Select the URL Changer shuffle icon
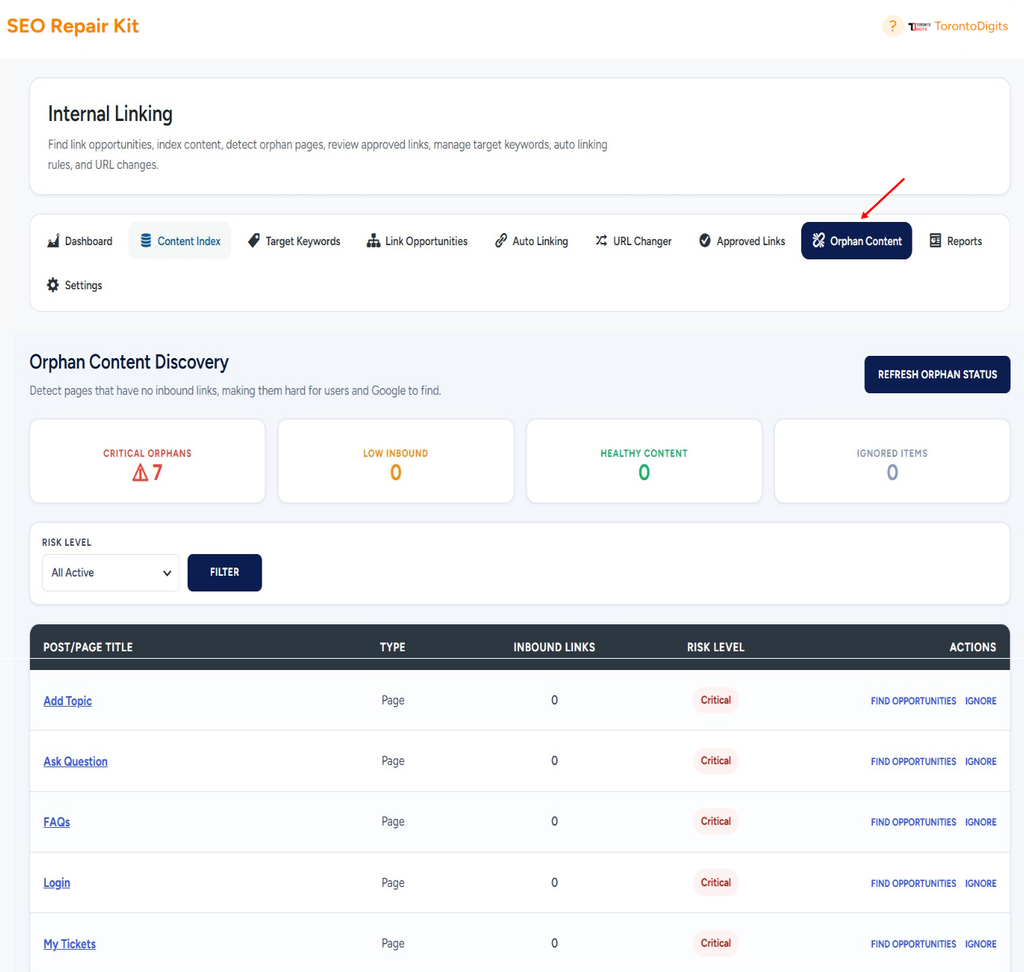Image resolution: width=1024 pixels, height=972 pixels. pyautogui.click(x=601, y=241)
